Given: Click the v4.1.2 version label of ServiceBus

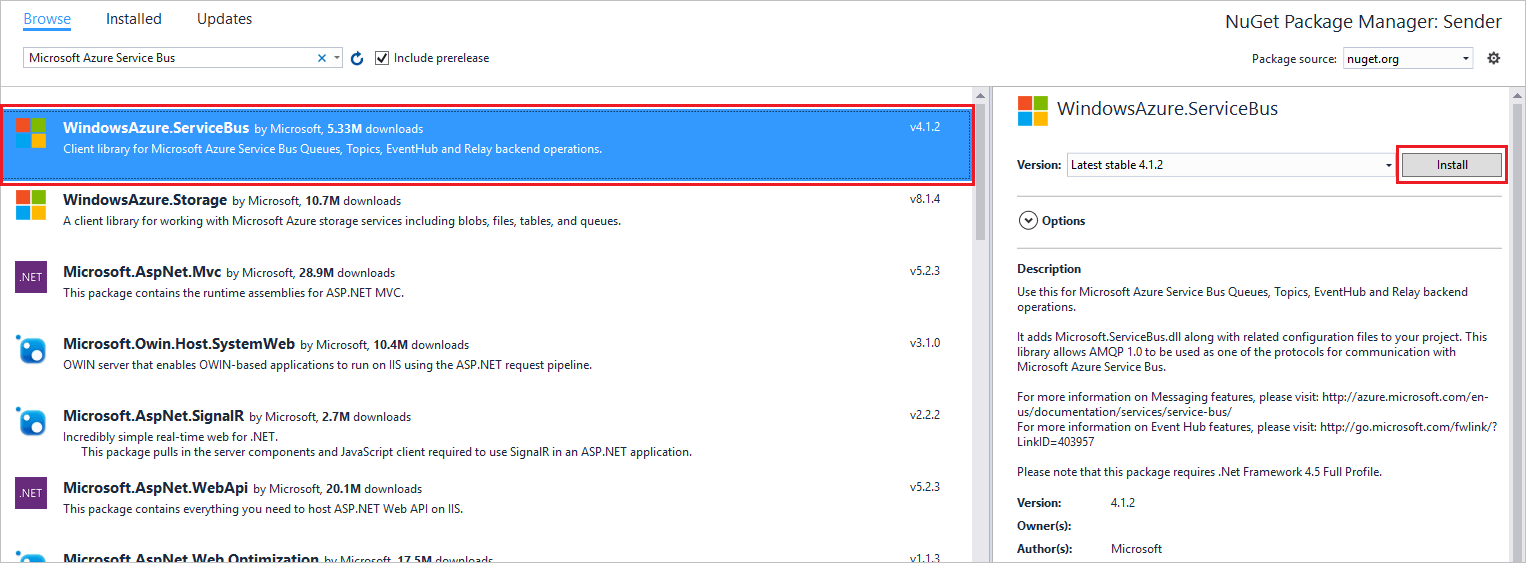Looking at the screenshot, I should click(x=925, y=127).
